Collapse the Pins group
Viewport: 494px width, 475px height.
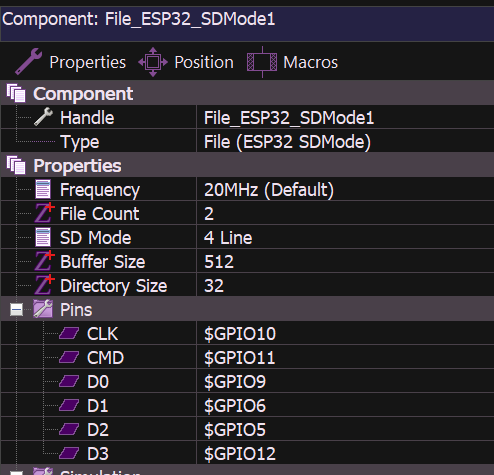pyautogui.click(x=16, y=310)
